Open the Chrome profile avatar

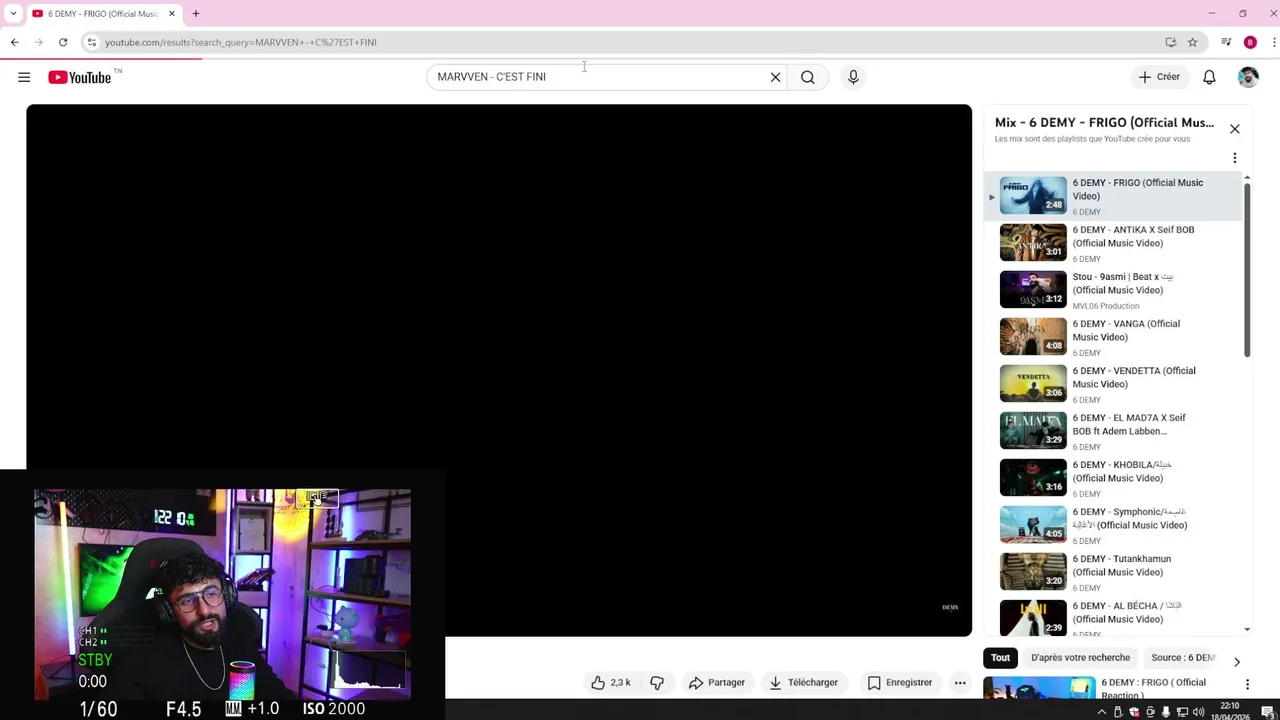pyautogui.click(x=1250, y=42)
